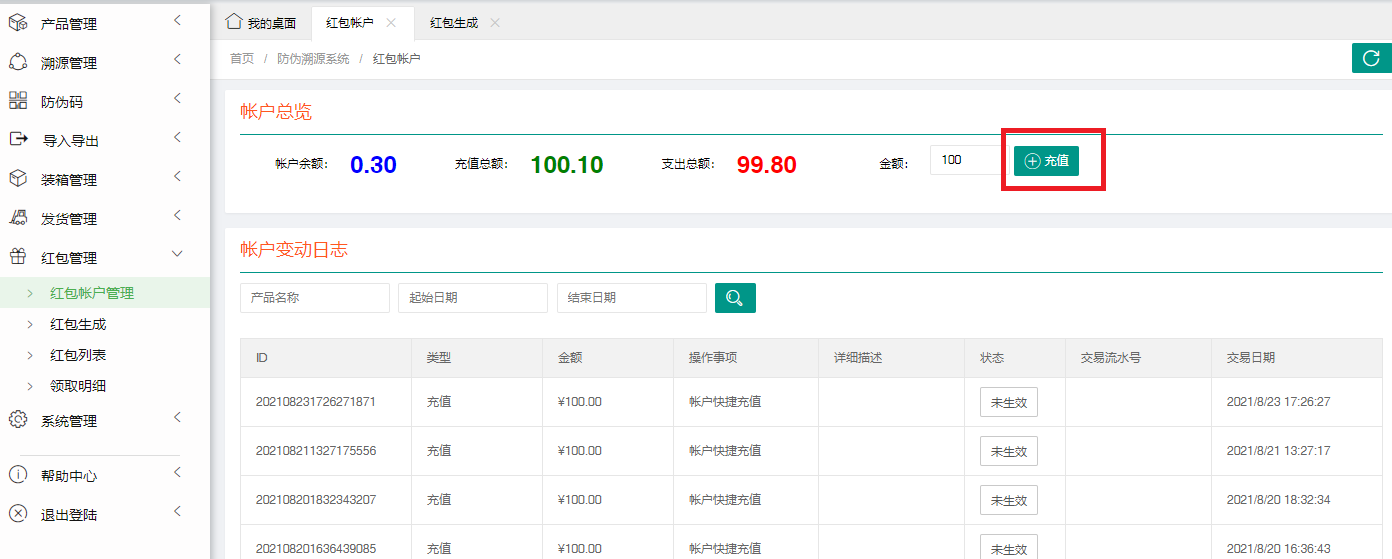
Task: Click the 首页 breadcrumb link
Action: click(242, 59)
